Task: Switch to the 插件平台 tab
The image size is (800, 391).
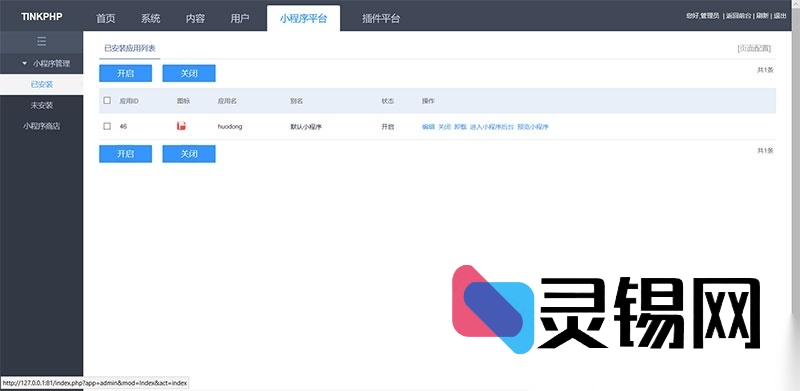Action: point(381,19)
